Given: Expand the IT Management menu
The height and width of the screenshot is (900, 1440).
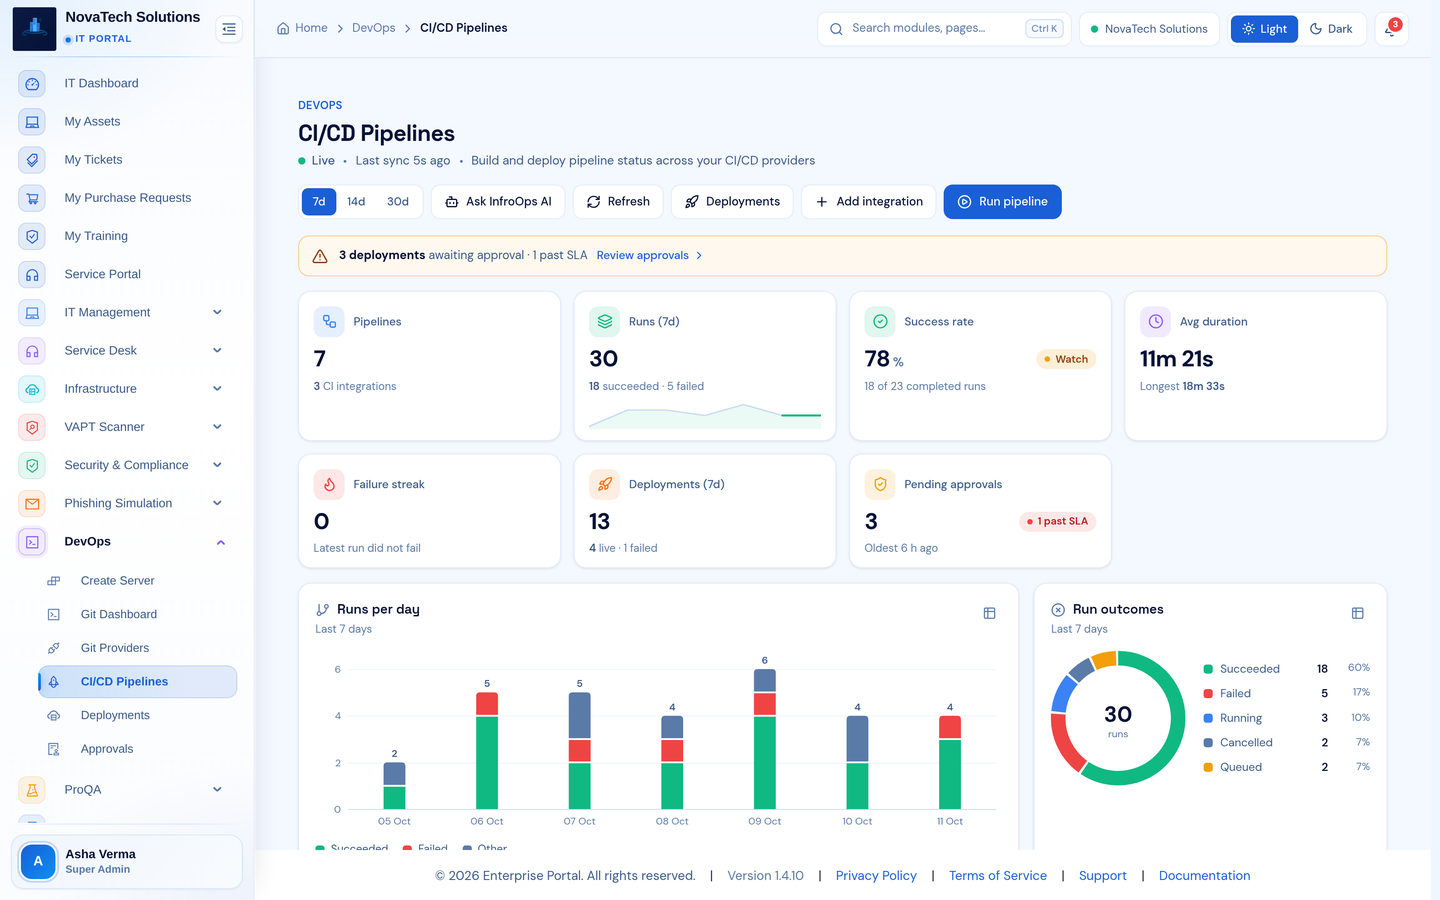Looking at the screenshot, I should click(x=217, y=312).
